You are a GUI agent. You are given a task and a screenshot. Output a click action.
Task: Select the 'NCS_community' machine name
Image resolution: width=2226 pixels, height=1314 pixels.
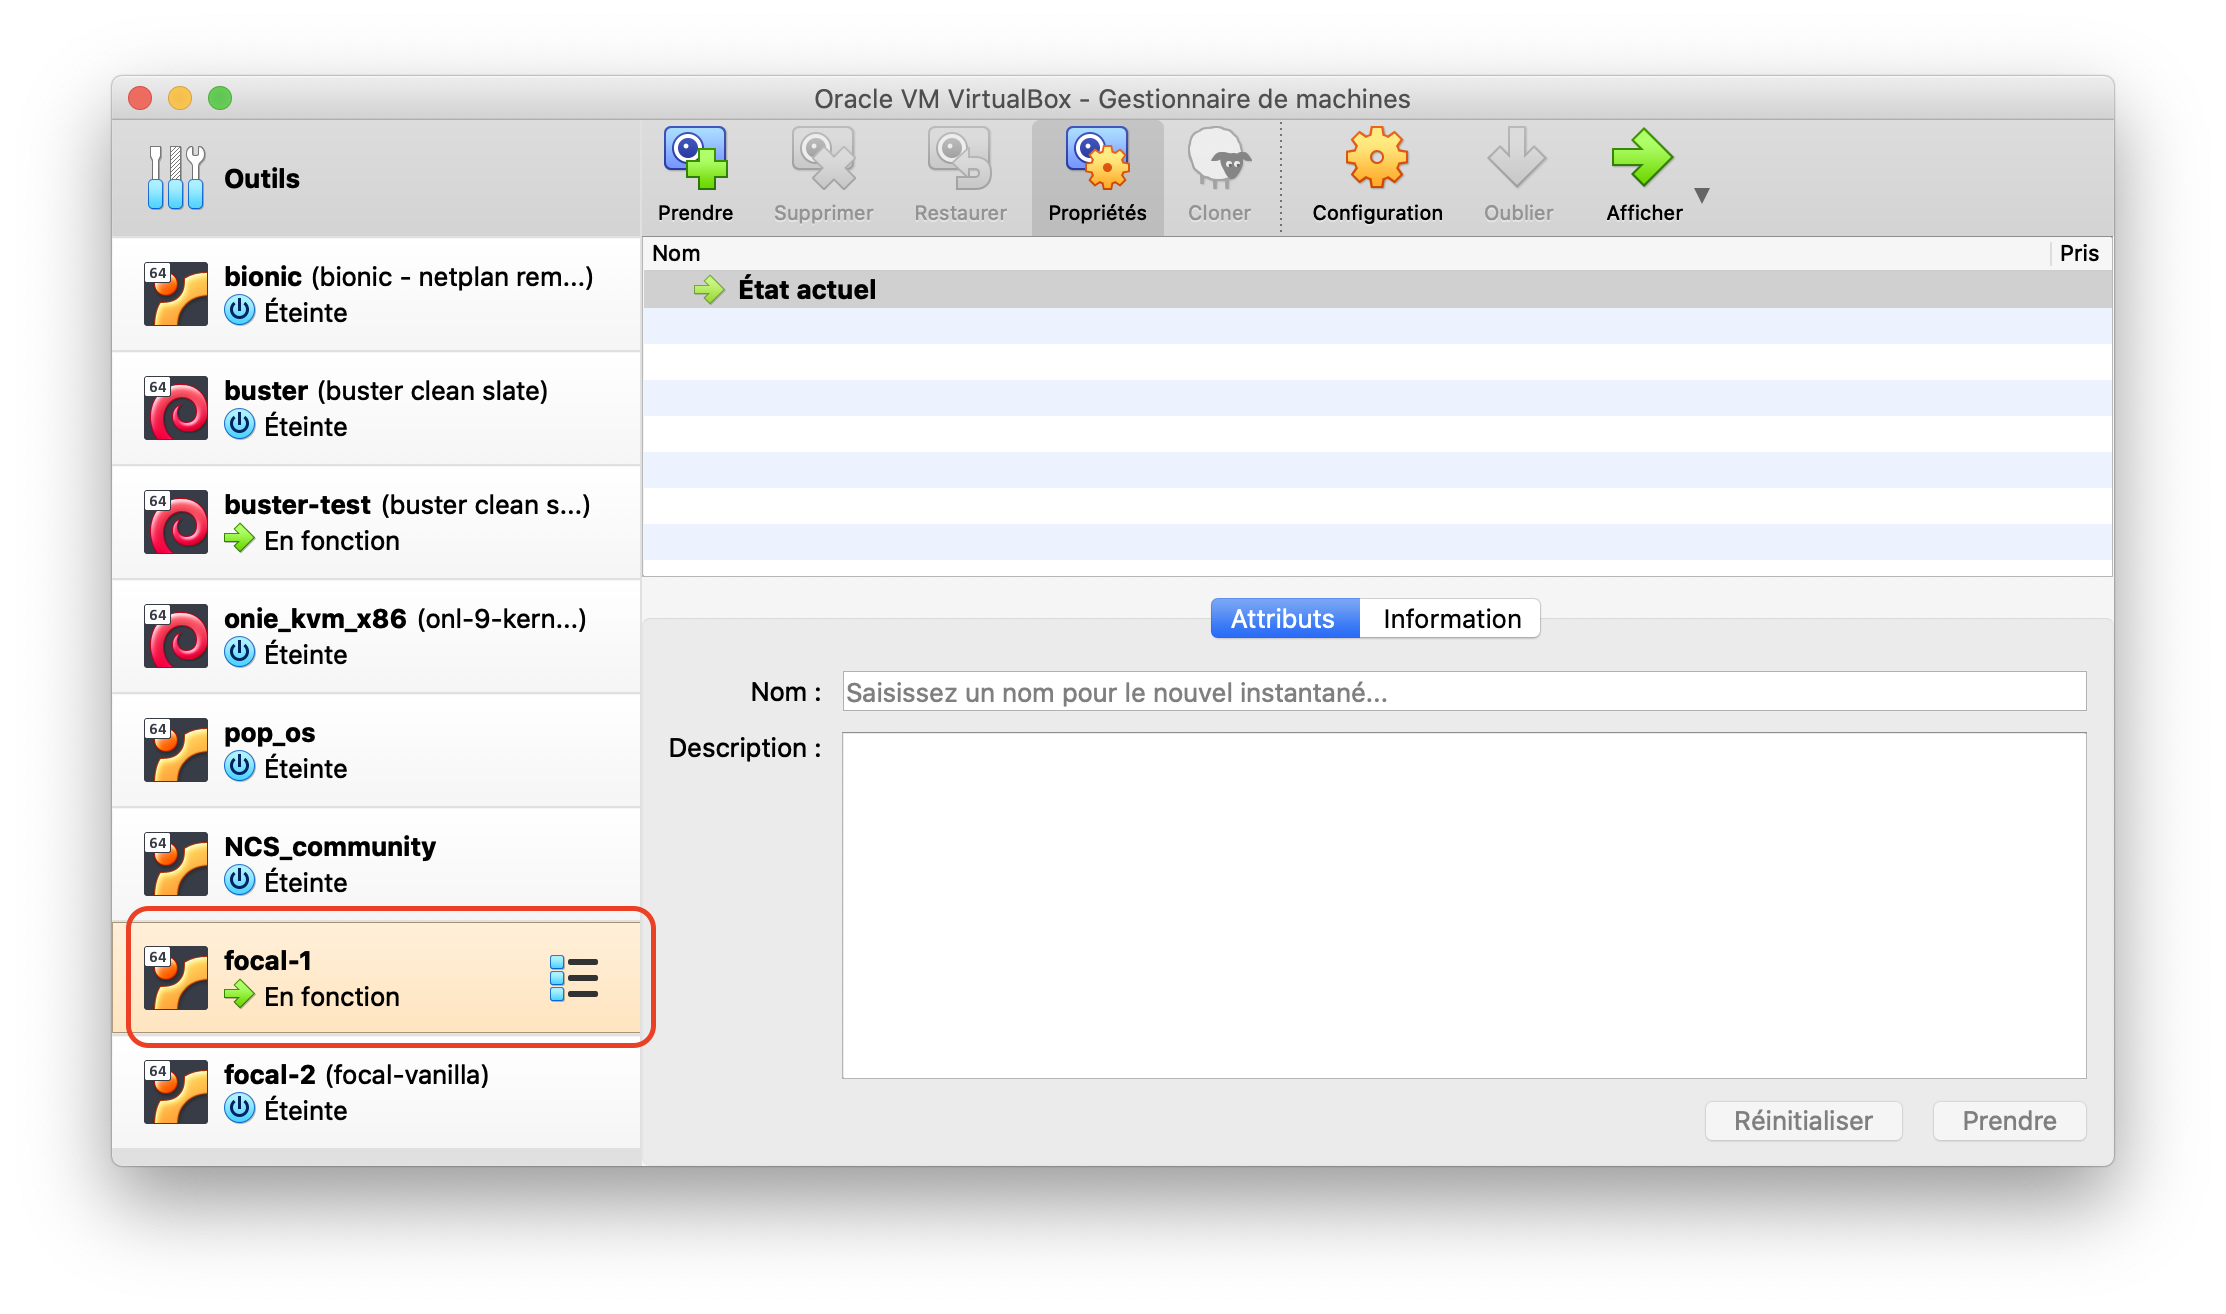click(x=330, y=847)
